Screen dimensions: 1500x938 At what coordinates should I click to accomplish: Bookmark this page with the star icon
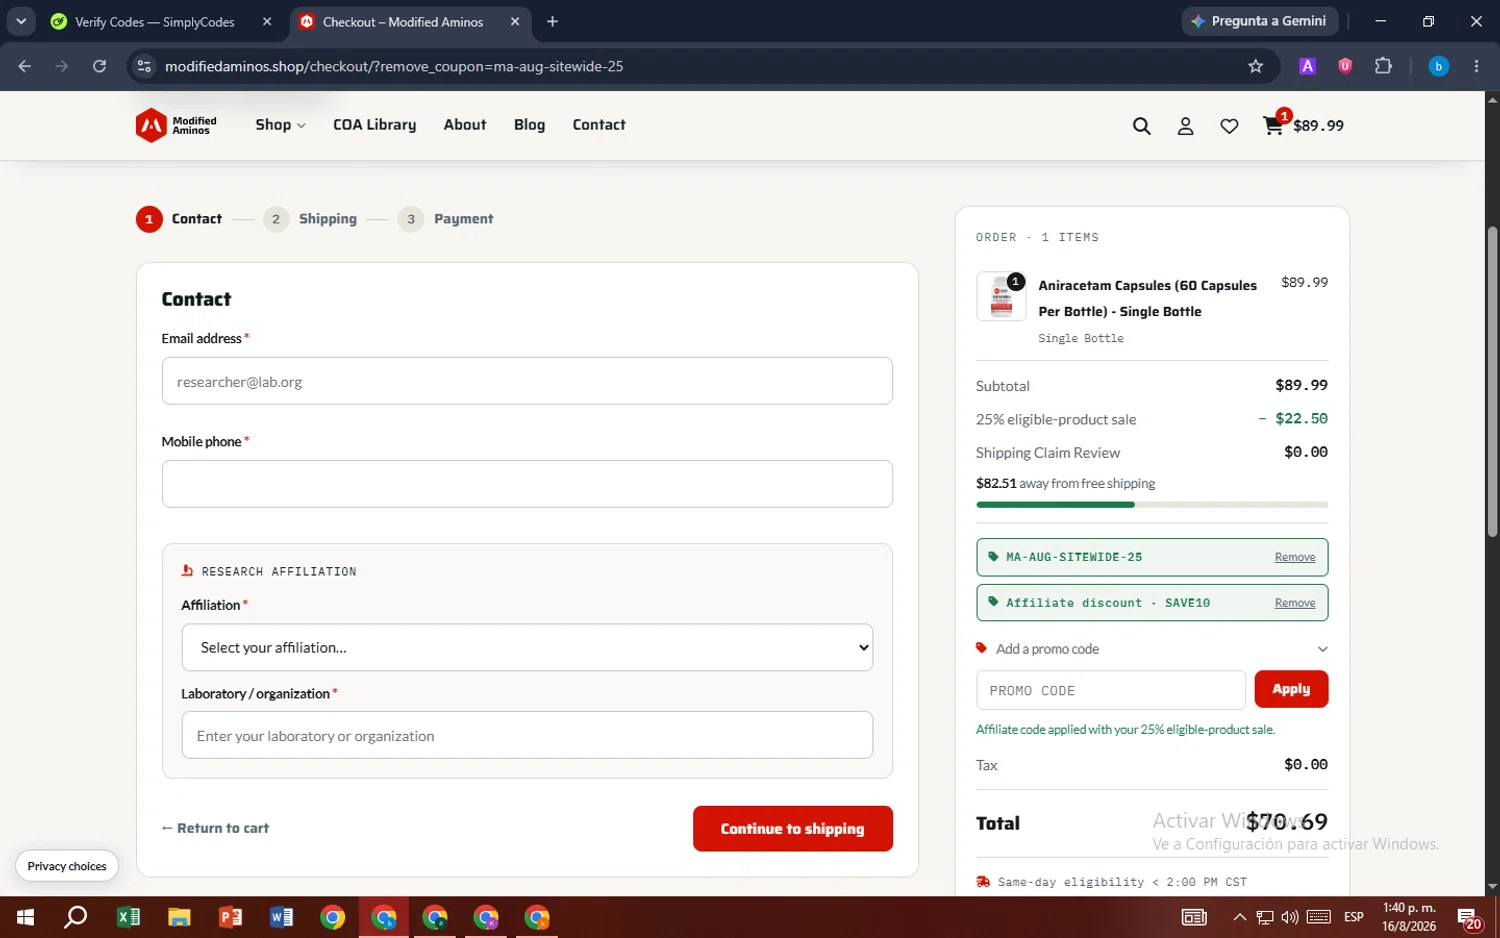pyautogui.click(x=1255, y=66)
